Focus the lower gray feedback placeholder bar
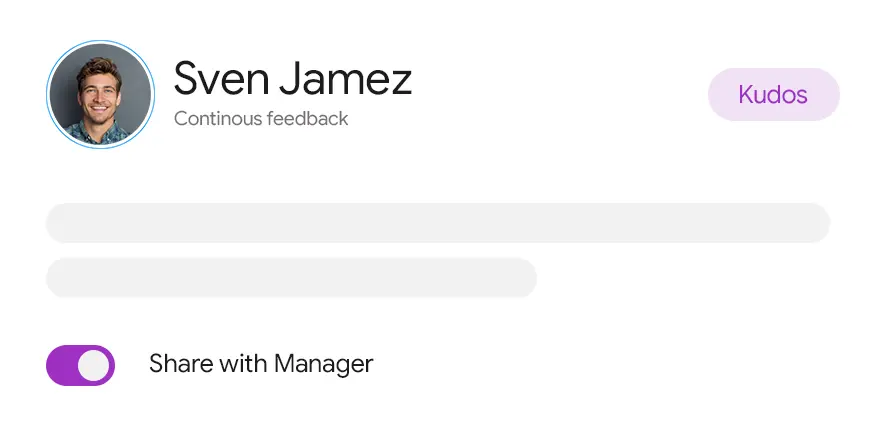 click(x=291, y=277)
